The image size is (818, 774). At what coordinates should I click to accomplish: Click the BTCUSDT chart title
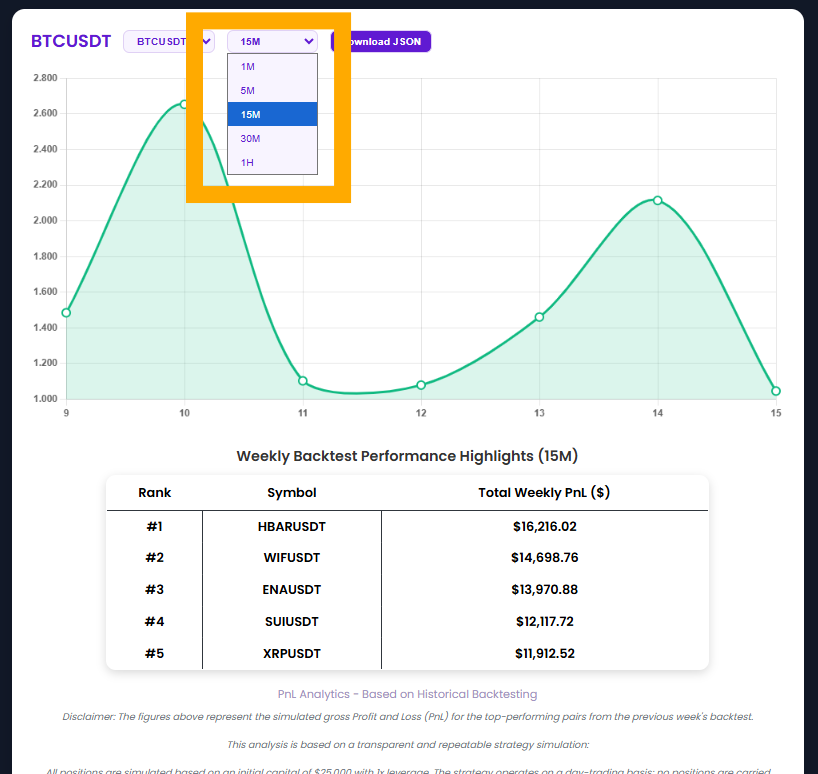71,41
